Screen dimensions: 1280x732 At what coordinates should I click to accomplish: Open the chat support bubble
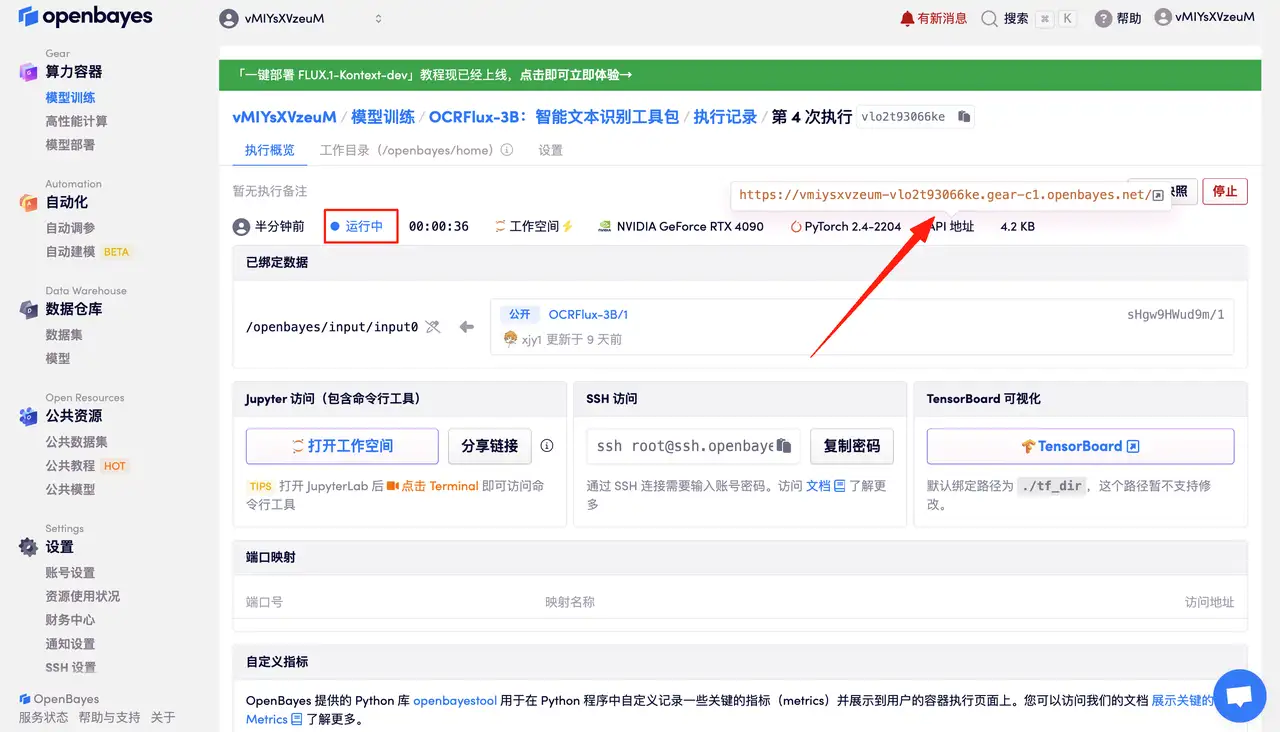click(x=1239, y=696)
